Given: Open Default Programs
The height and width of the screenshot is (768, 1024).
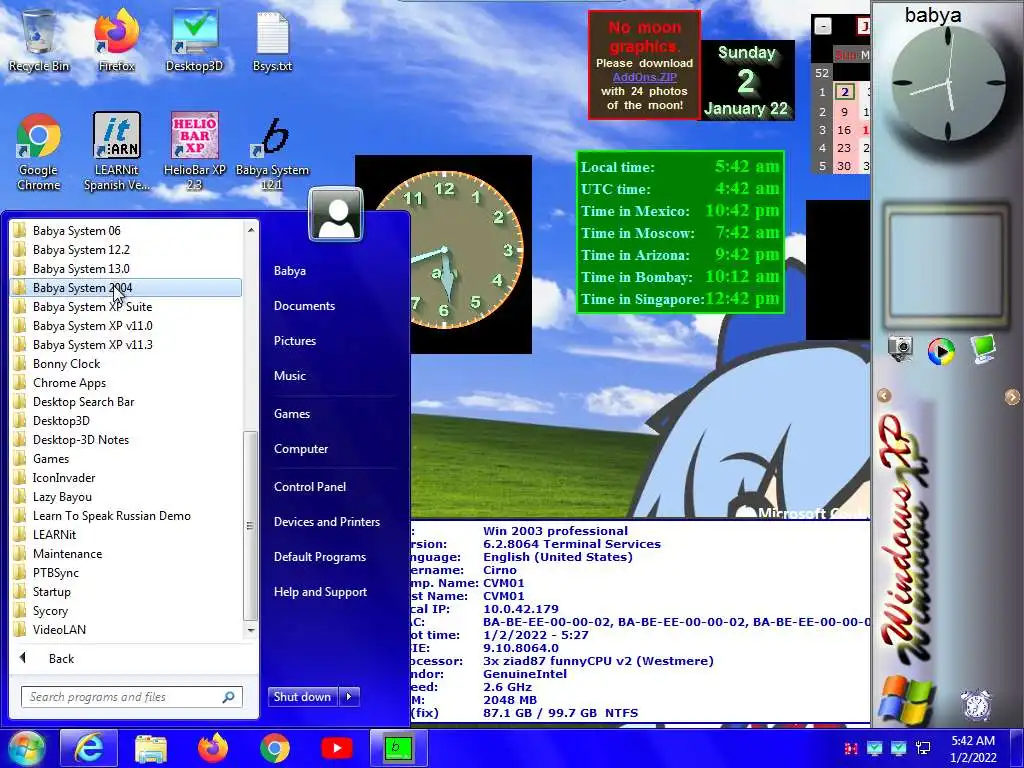Looking at the screenshot, I should pos(319,557).
